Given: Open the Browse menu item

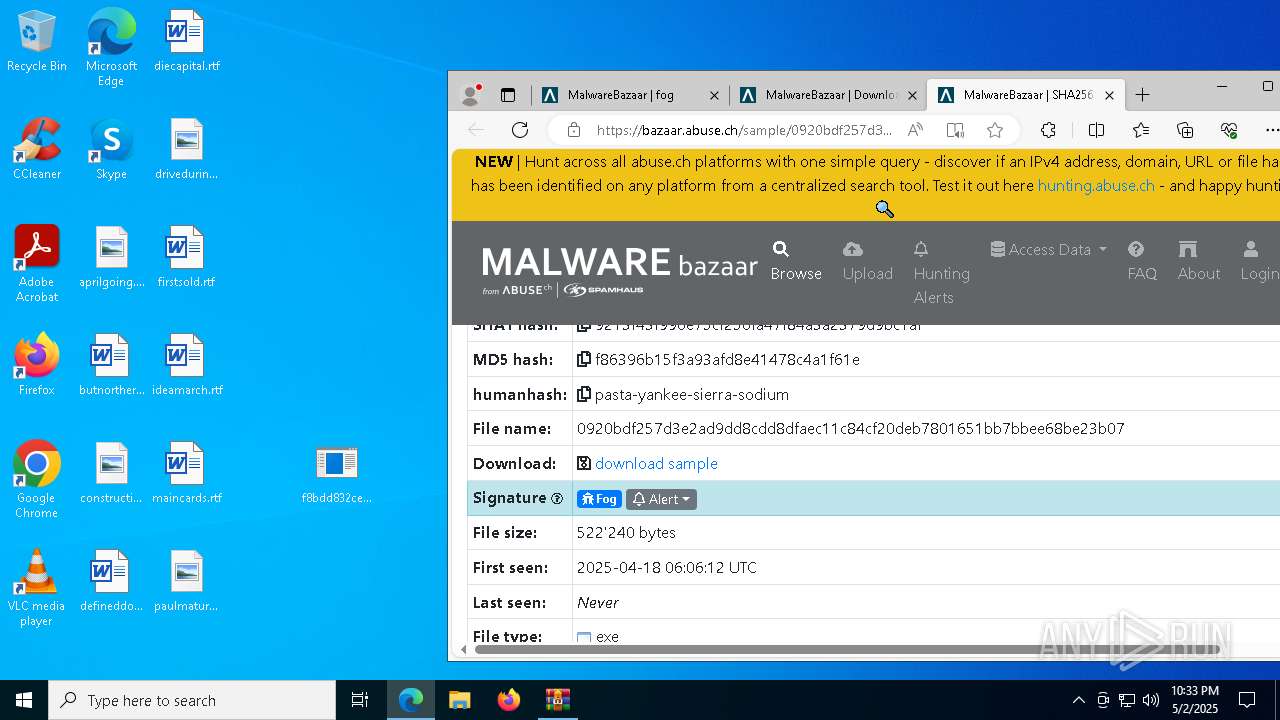Looking at the screenshot, I should click(x=796, y=261).
